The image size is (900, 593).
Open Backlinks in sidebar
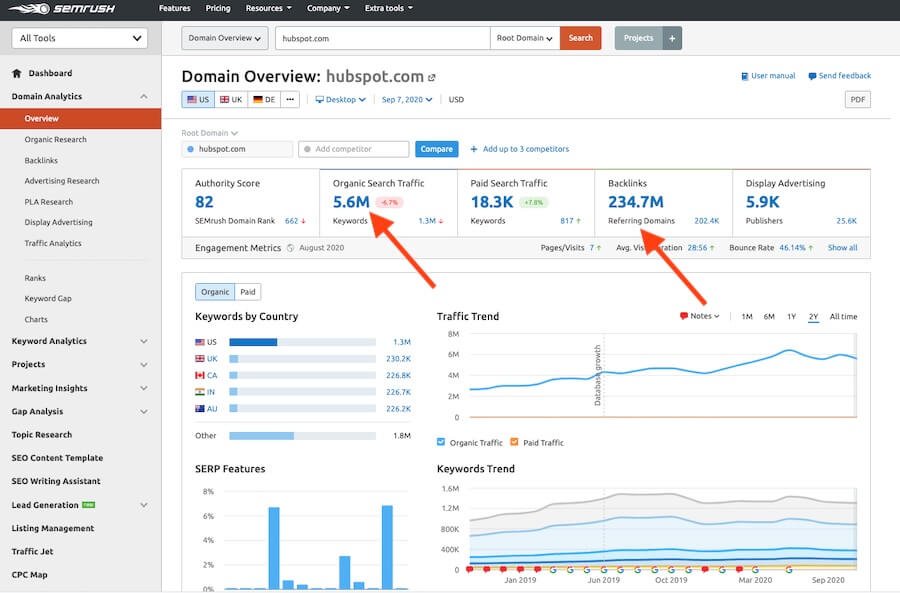(41, 160)
